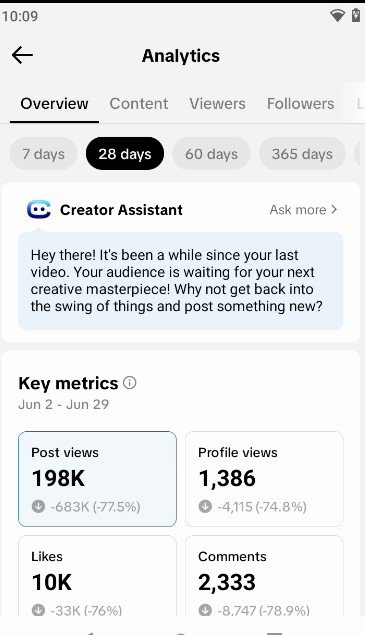Go to the Followers tab
This screenshot has height=635, width=365.
301,104
